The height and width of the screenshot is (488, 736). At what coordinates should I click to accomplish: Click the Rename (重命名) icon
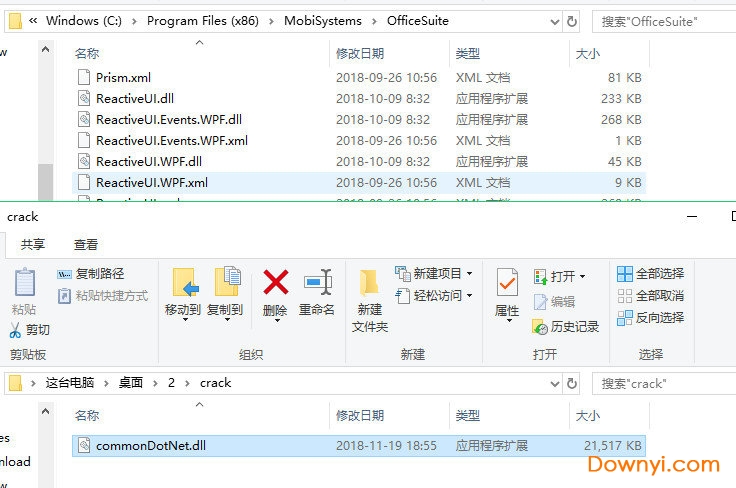tap(318, 282)
